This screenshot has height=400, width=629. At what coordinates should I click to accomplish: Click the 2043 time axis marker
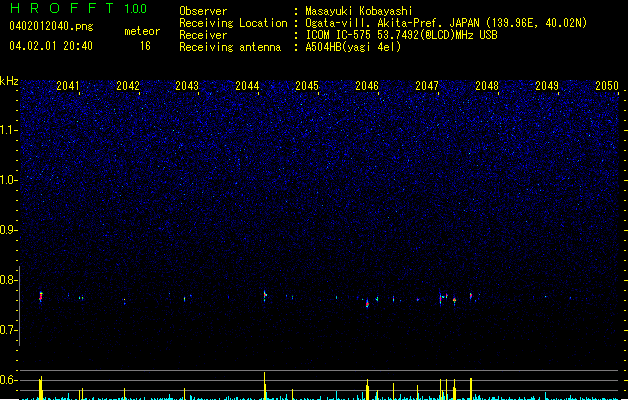[187, 86]
